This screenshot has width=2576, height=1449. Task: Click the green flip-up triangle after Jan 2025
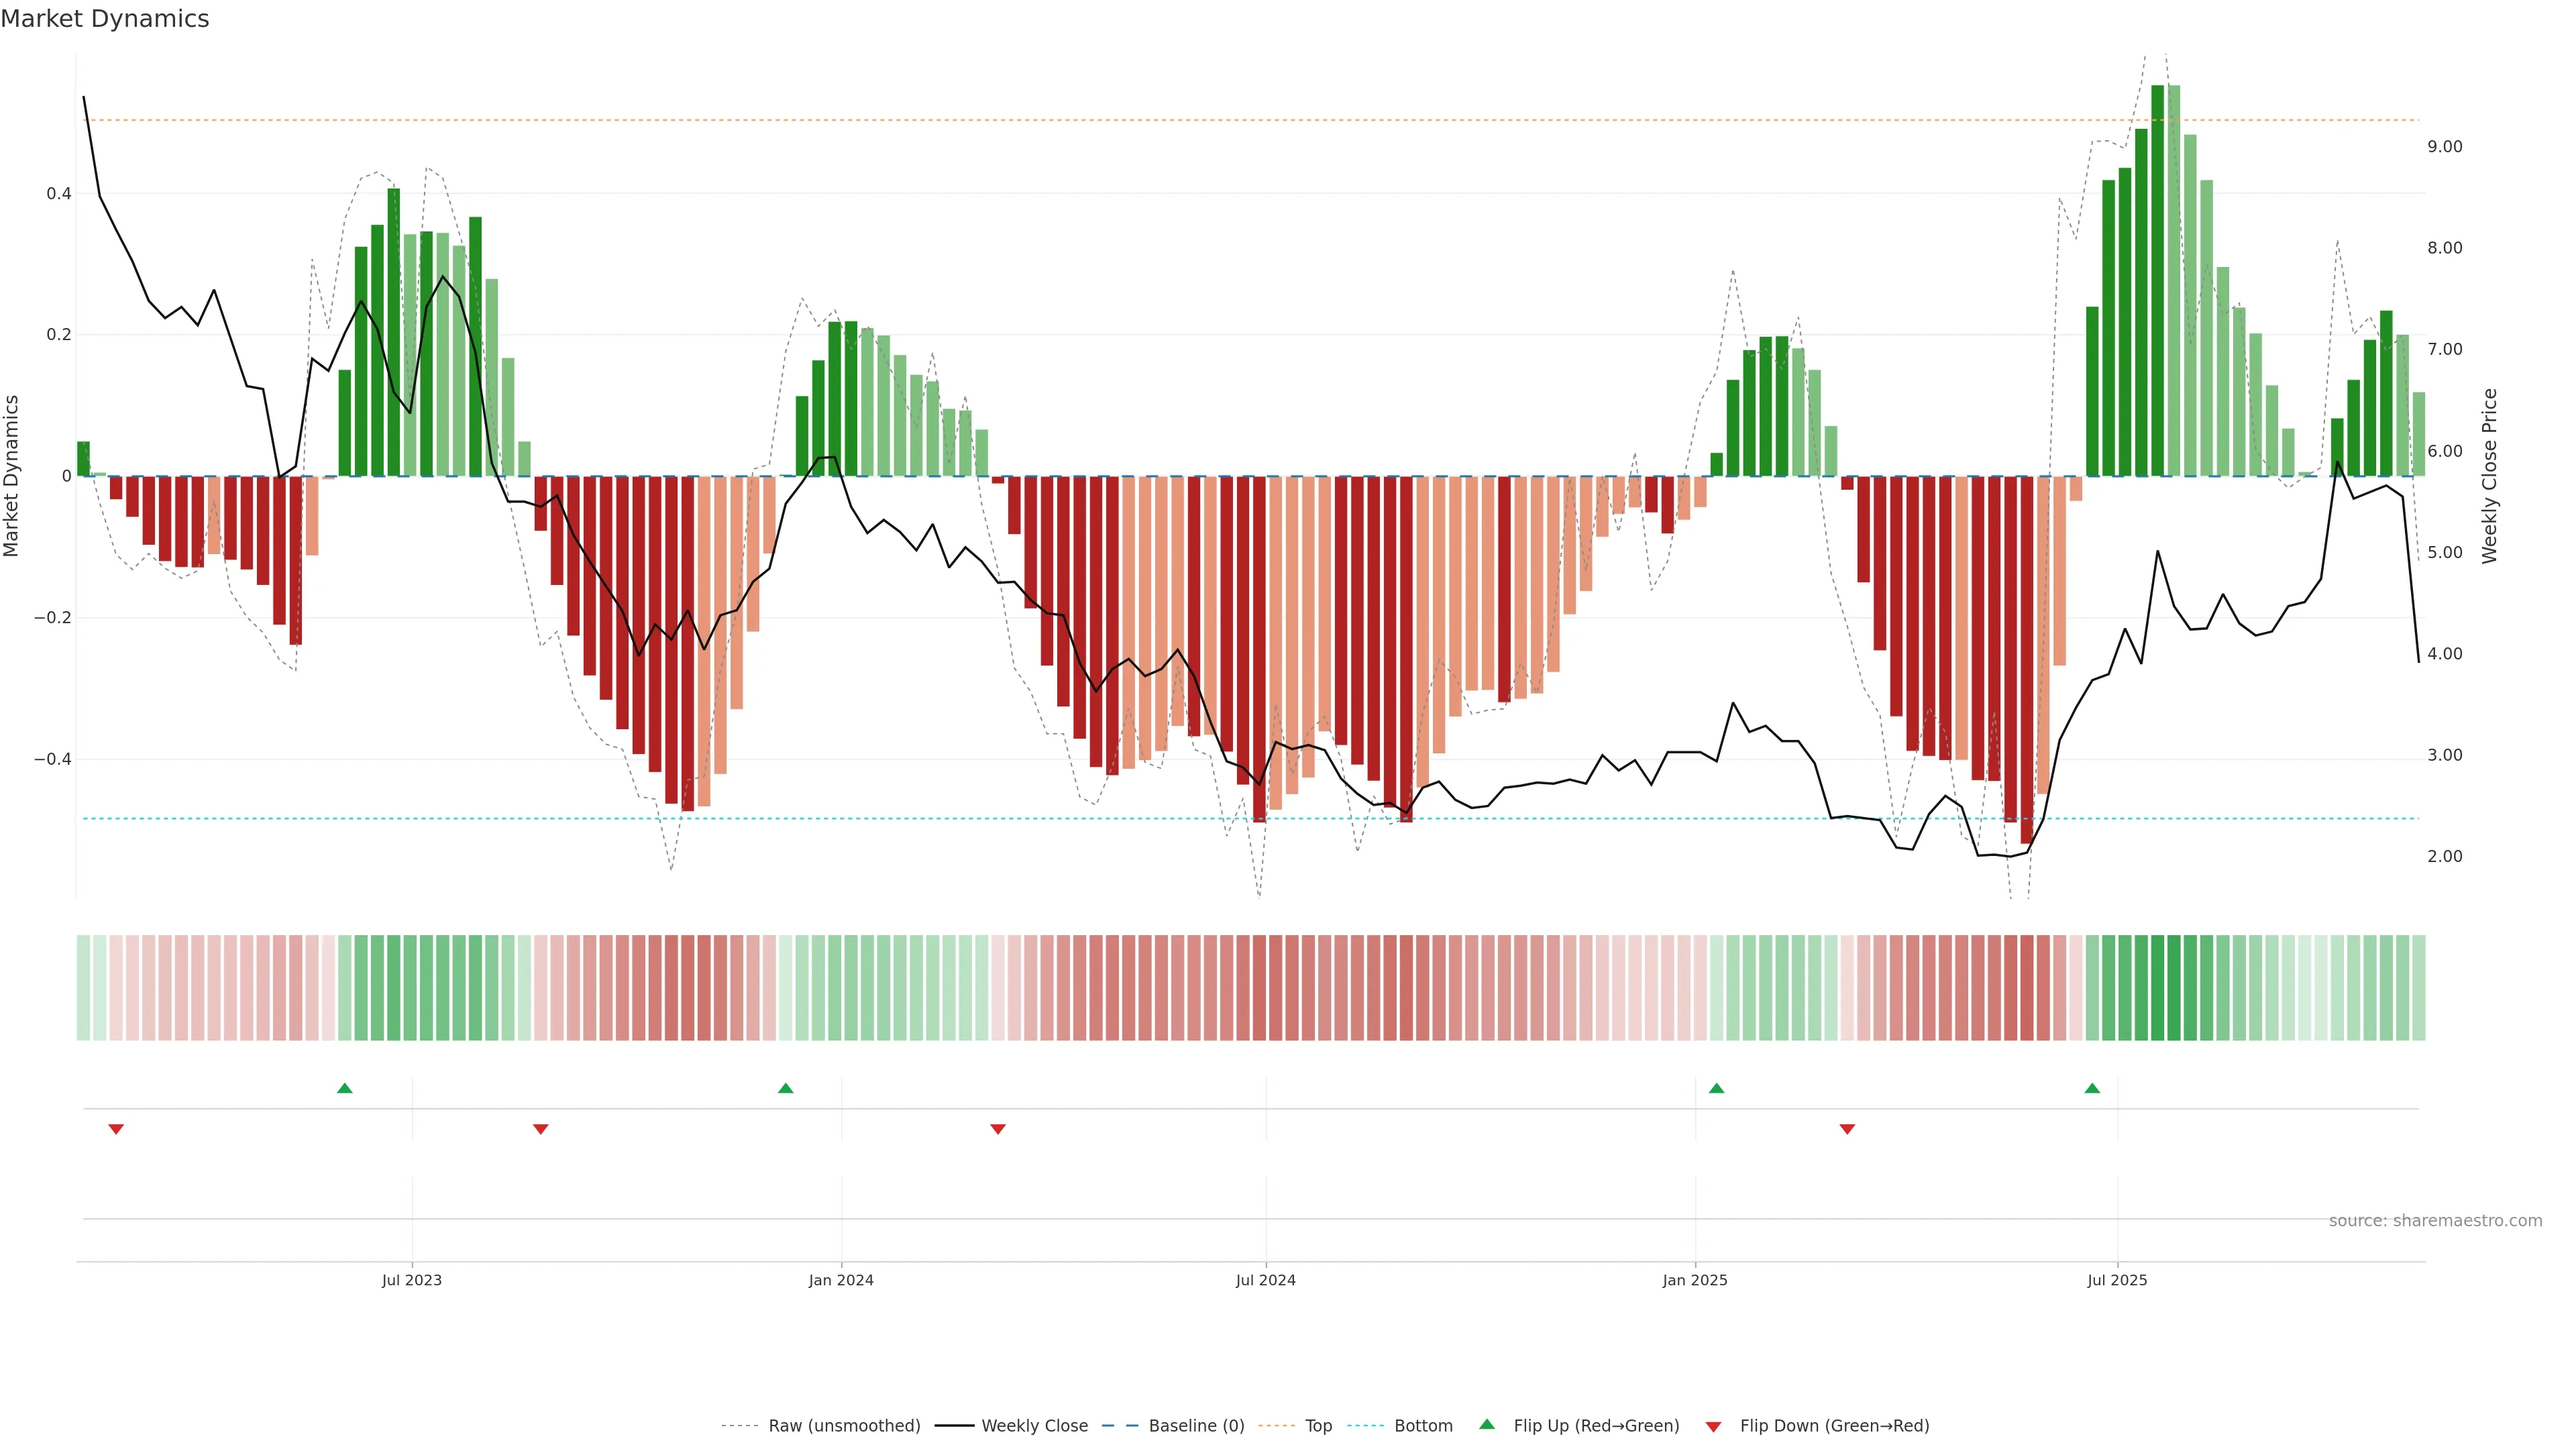1717,1088
